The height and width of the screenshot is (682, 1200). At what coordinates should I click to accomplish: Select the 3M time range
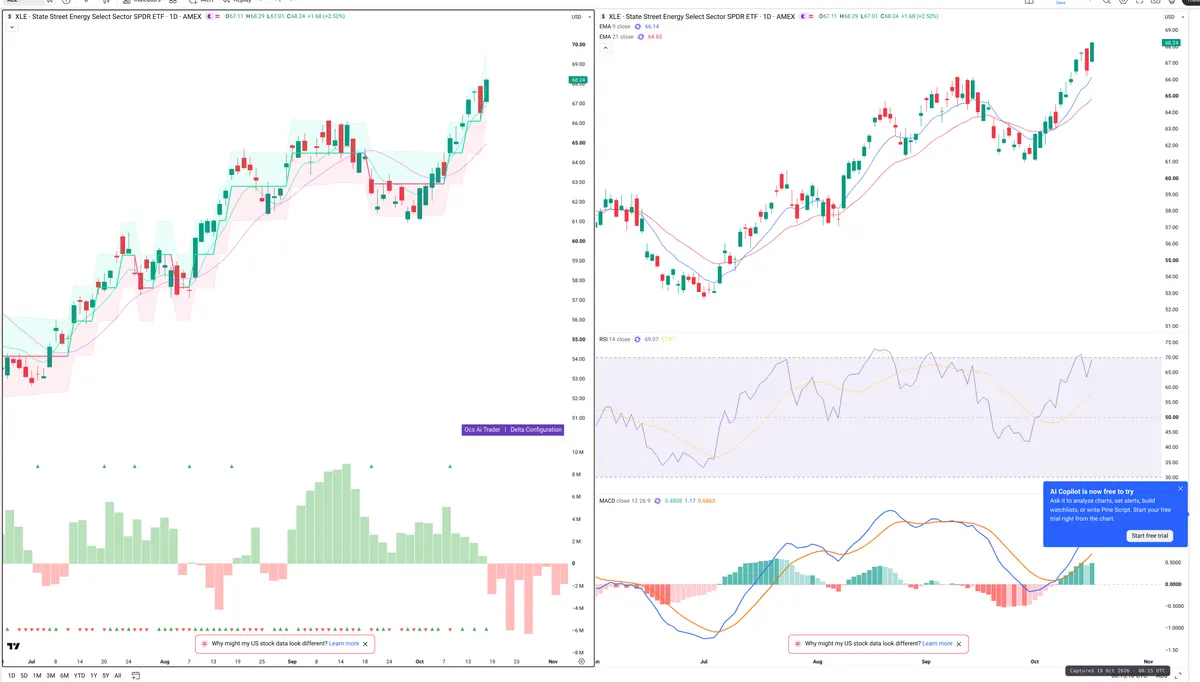pyautogui.click(x=50, y=676)
